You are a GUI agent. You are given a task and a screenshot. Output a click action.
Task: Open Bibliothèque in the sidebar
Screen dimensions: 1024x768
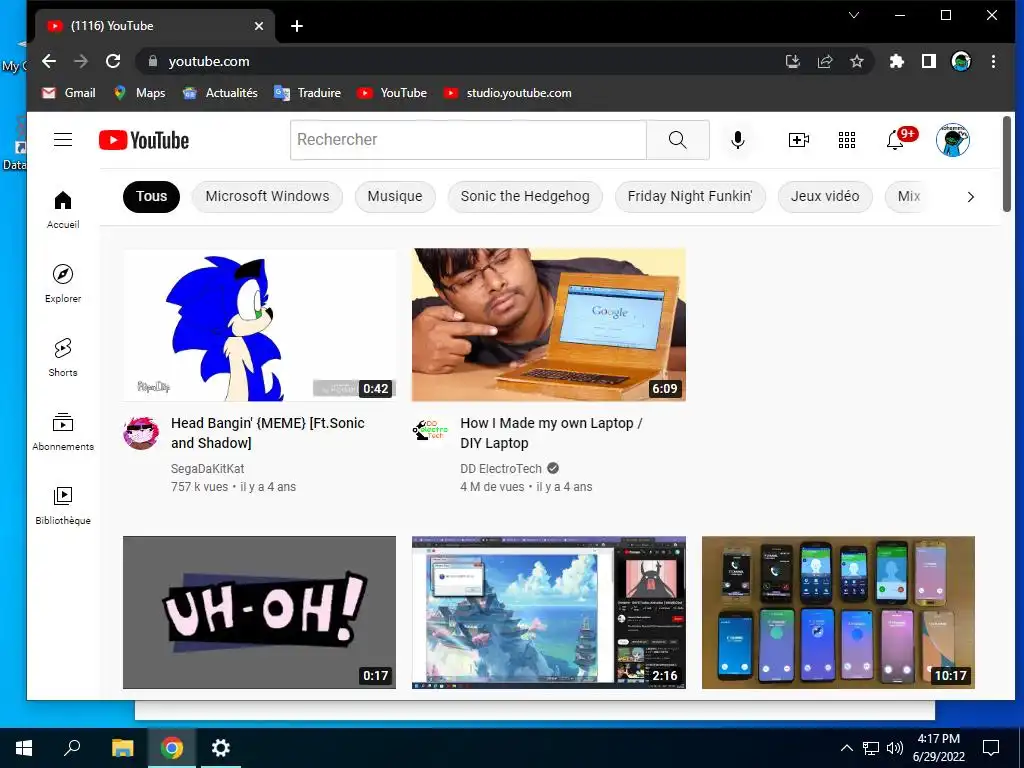pyautogui.click(x=63, y=505)
